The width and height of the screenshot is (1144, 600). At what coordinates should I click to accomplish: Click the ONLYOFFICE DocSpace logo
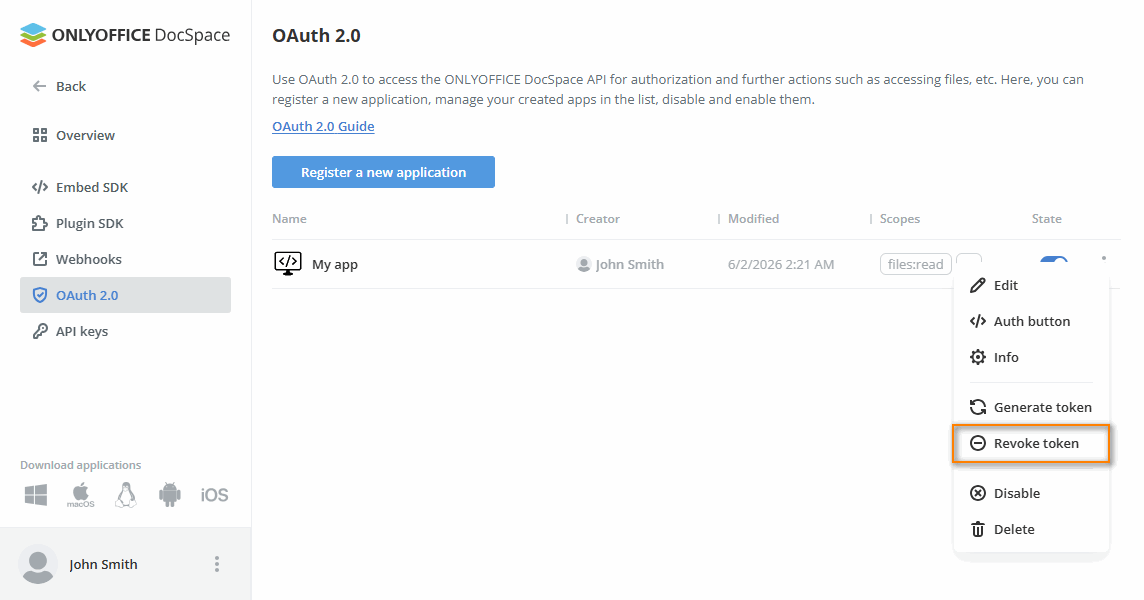pyautogui.click(x=125, y=35)
